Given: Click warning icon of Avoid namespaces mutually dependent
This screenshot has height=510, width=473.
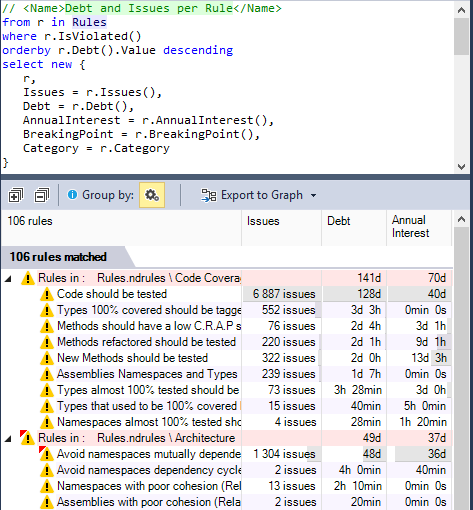Looking at the screenshot, I should click(46, 454).
